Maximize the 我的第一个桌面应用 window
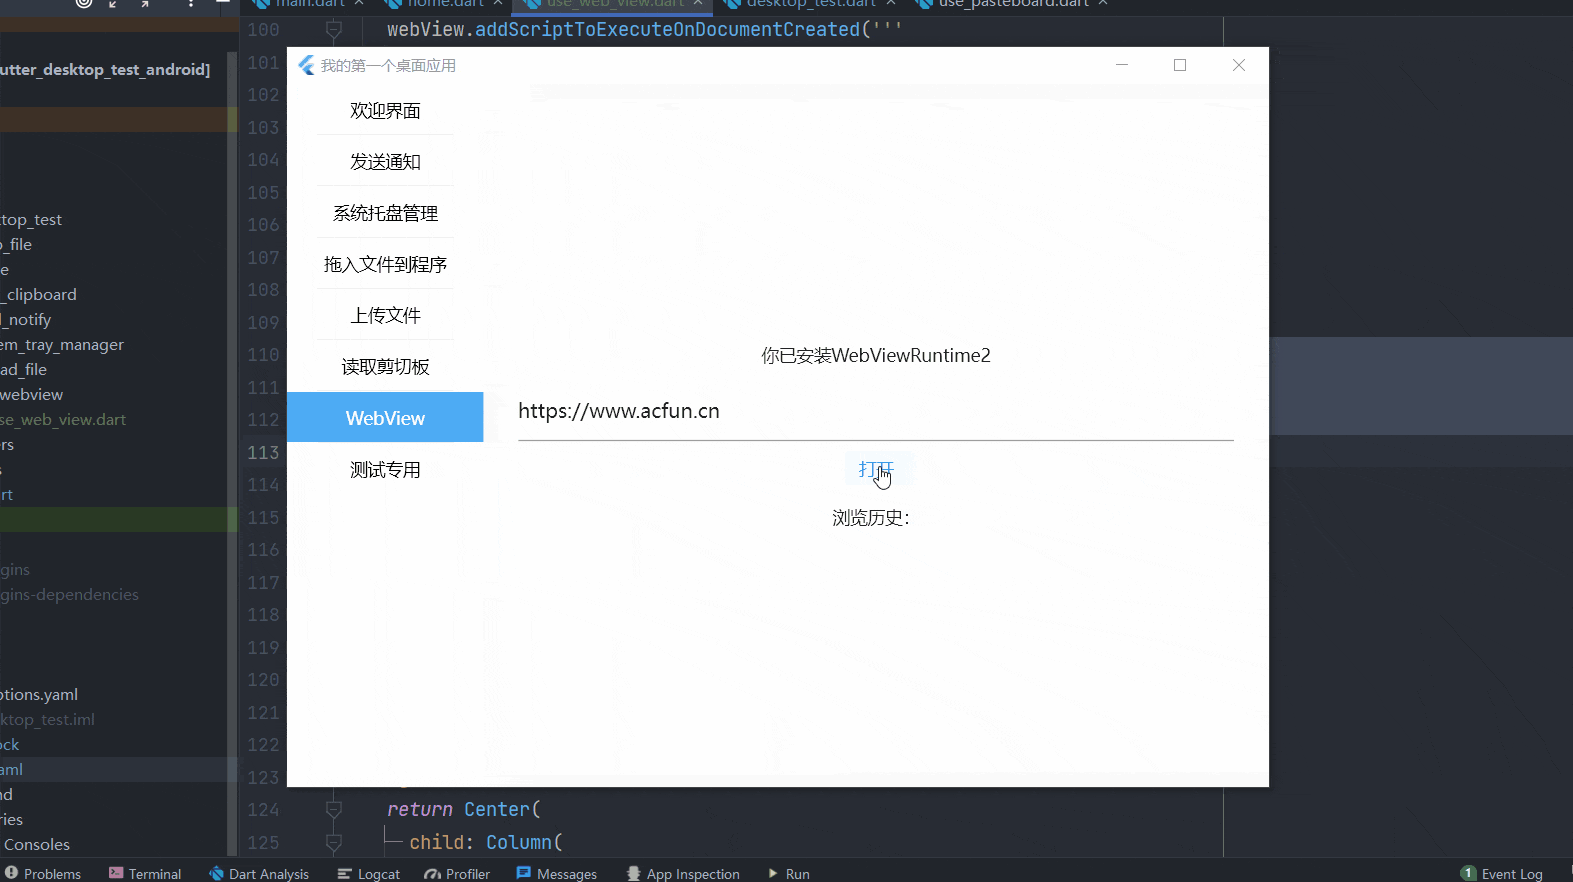 (1180, 65)
